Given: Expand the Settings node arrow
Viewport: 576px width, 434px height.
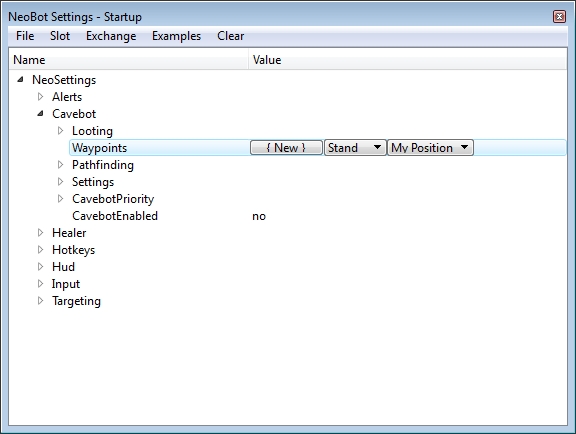Looking at the screenshot, I should 60,182.
